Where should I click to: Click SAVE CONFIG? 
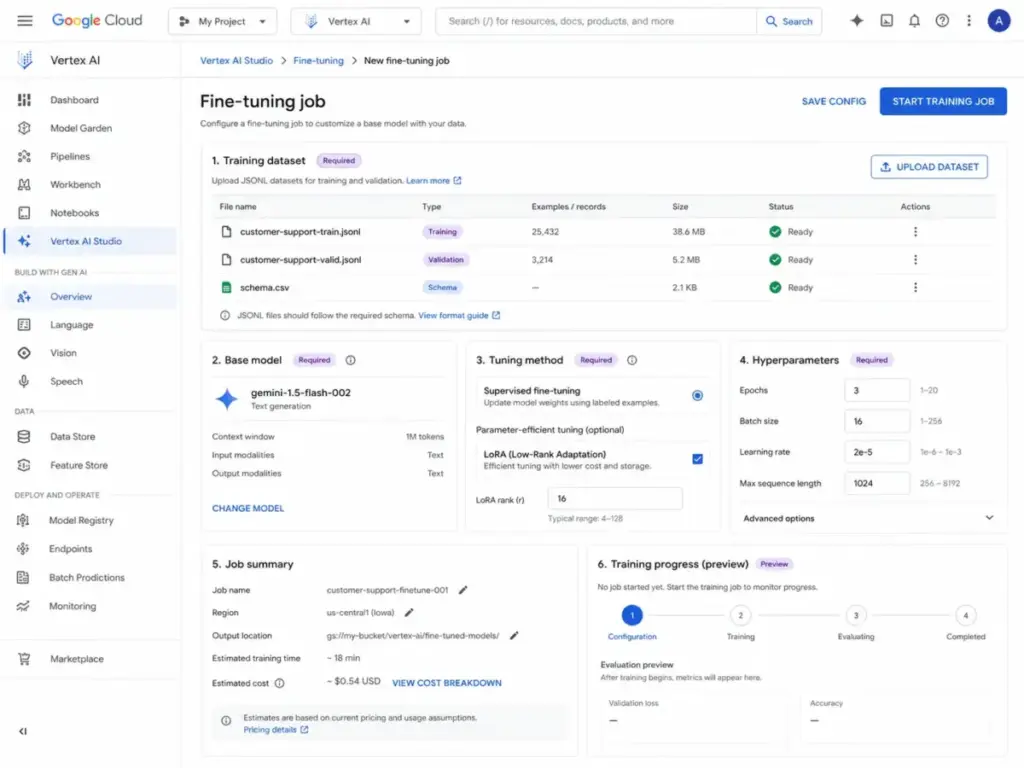click(x=833, y=101)
